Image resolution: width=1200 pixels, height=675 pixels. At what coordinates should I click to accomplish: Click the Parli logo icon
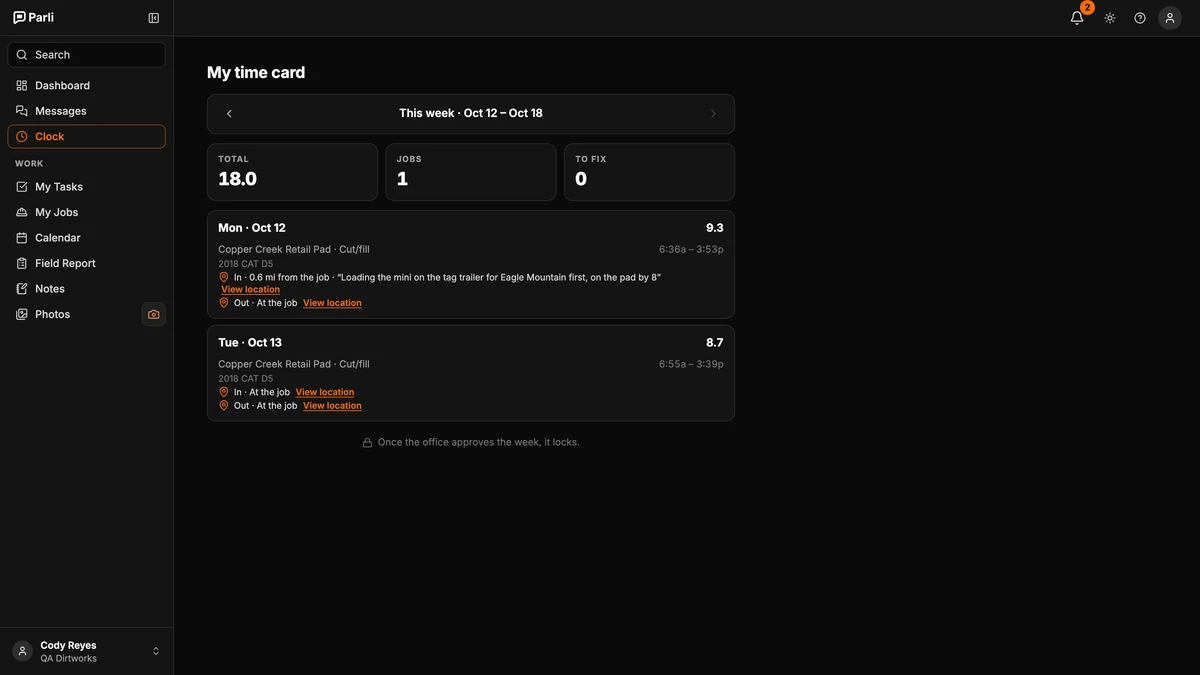click(19, 17)
